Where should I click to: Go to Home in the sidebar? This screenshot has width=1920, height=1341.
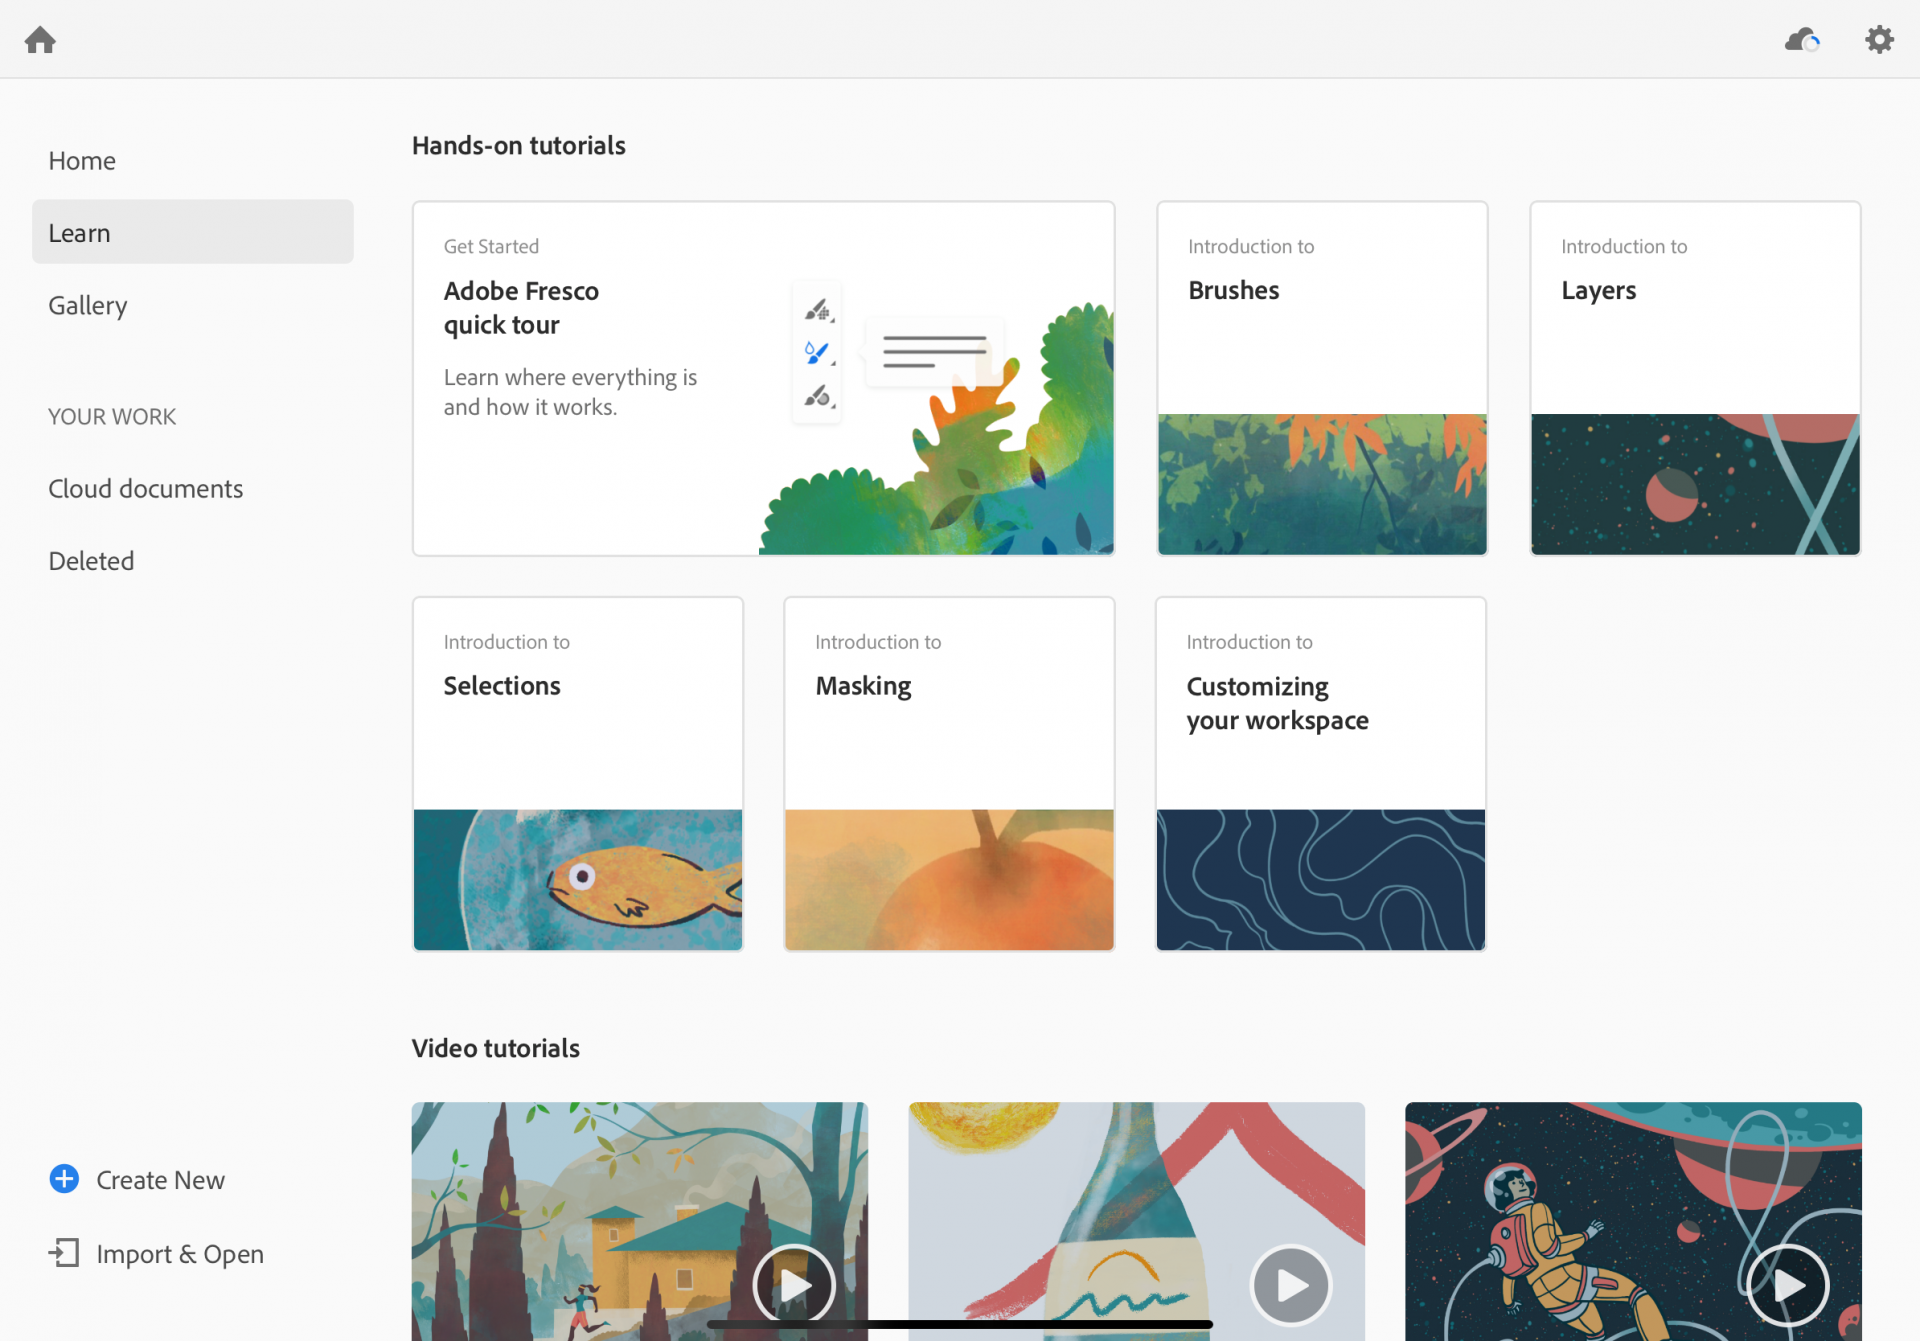click(82, 160)
